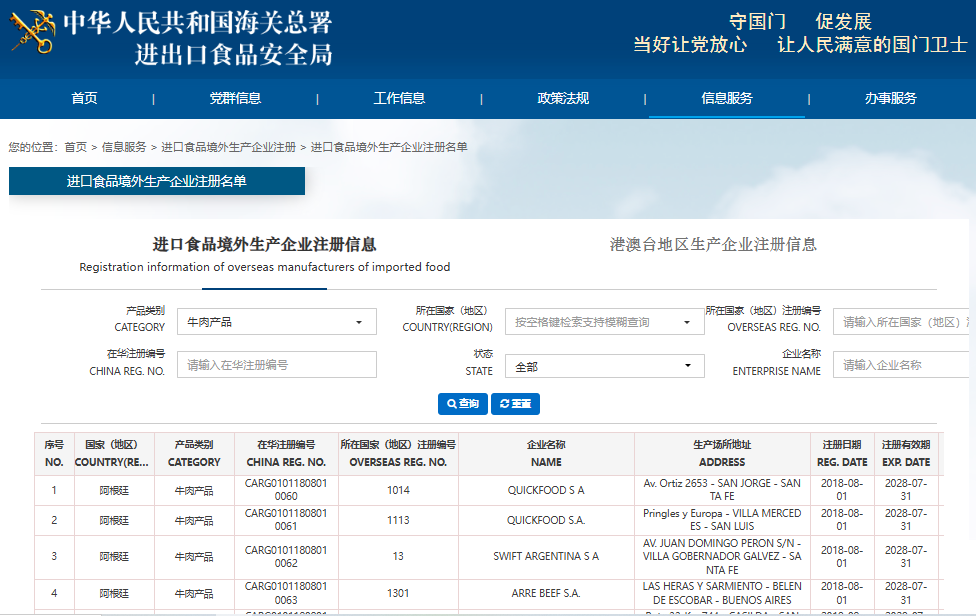
Task: Open the 党群信息 navigation menu
Action: [235, 98]
